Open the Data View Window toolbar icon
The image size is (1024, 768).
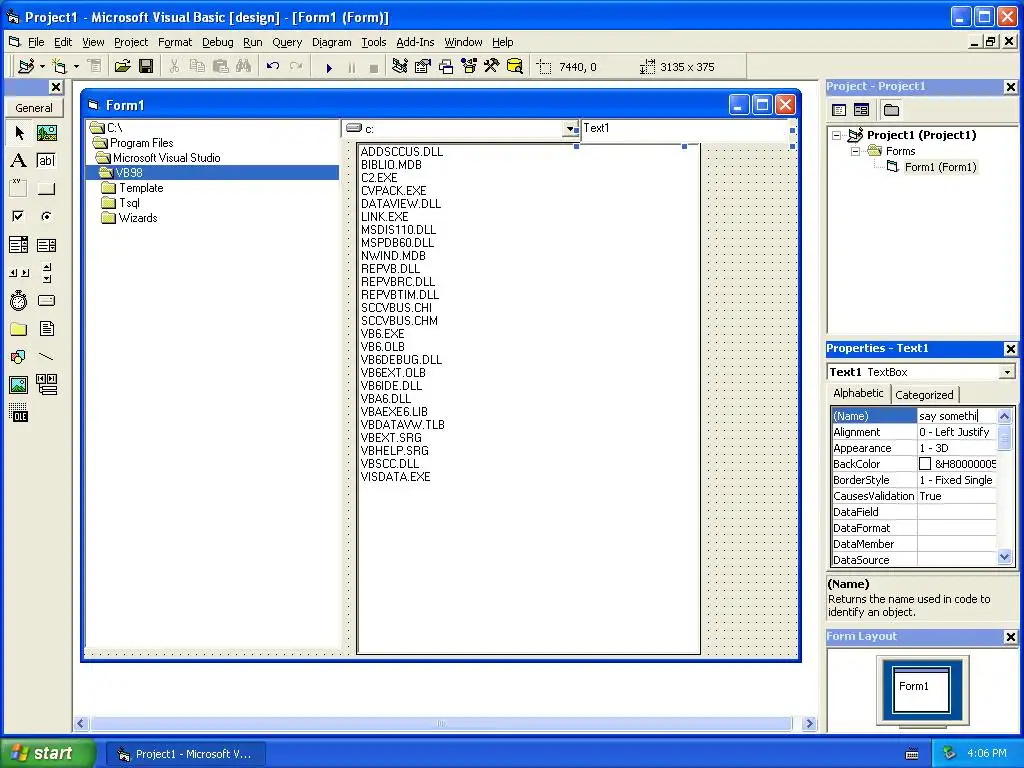pos(515,67)
